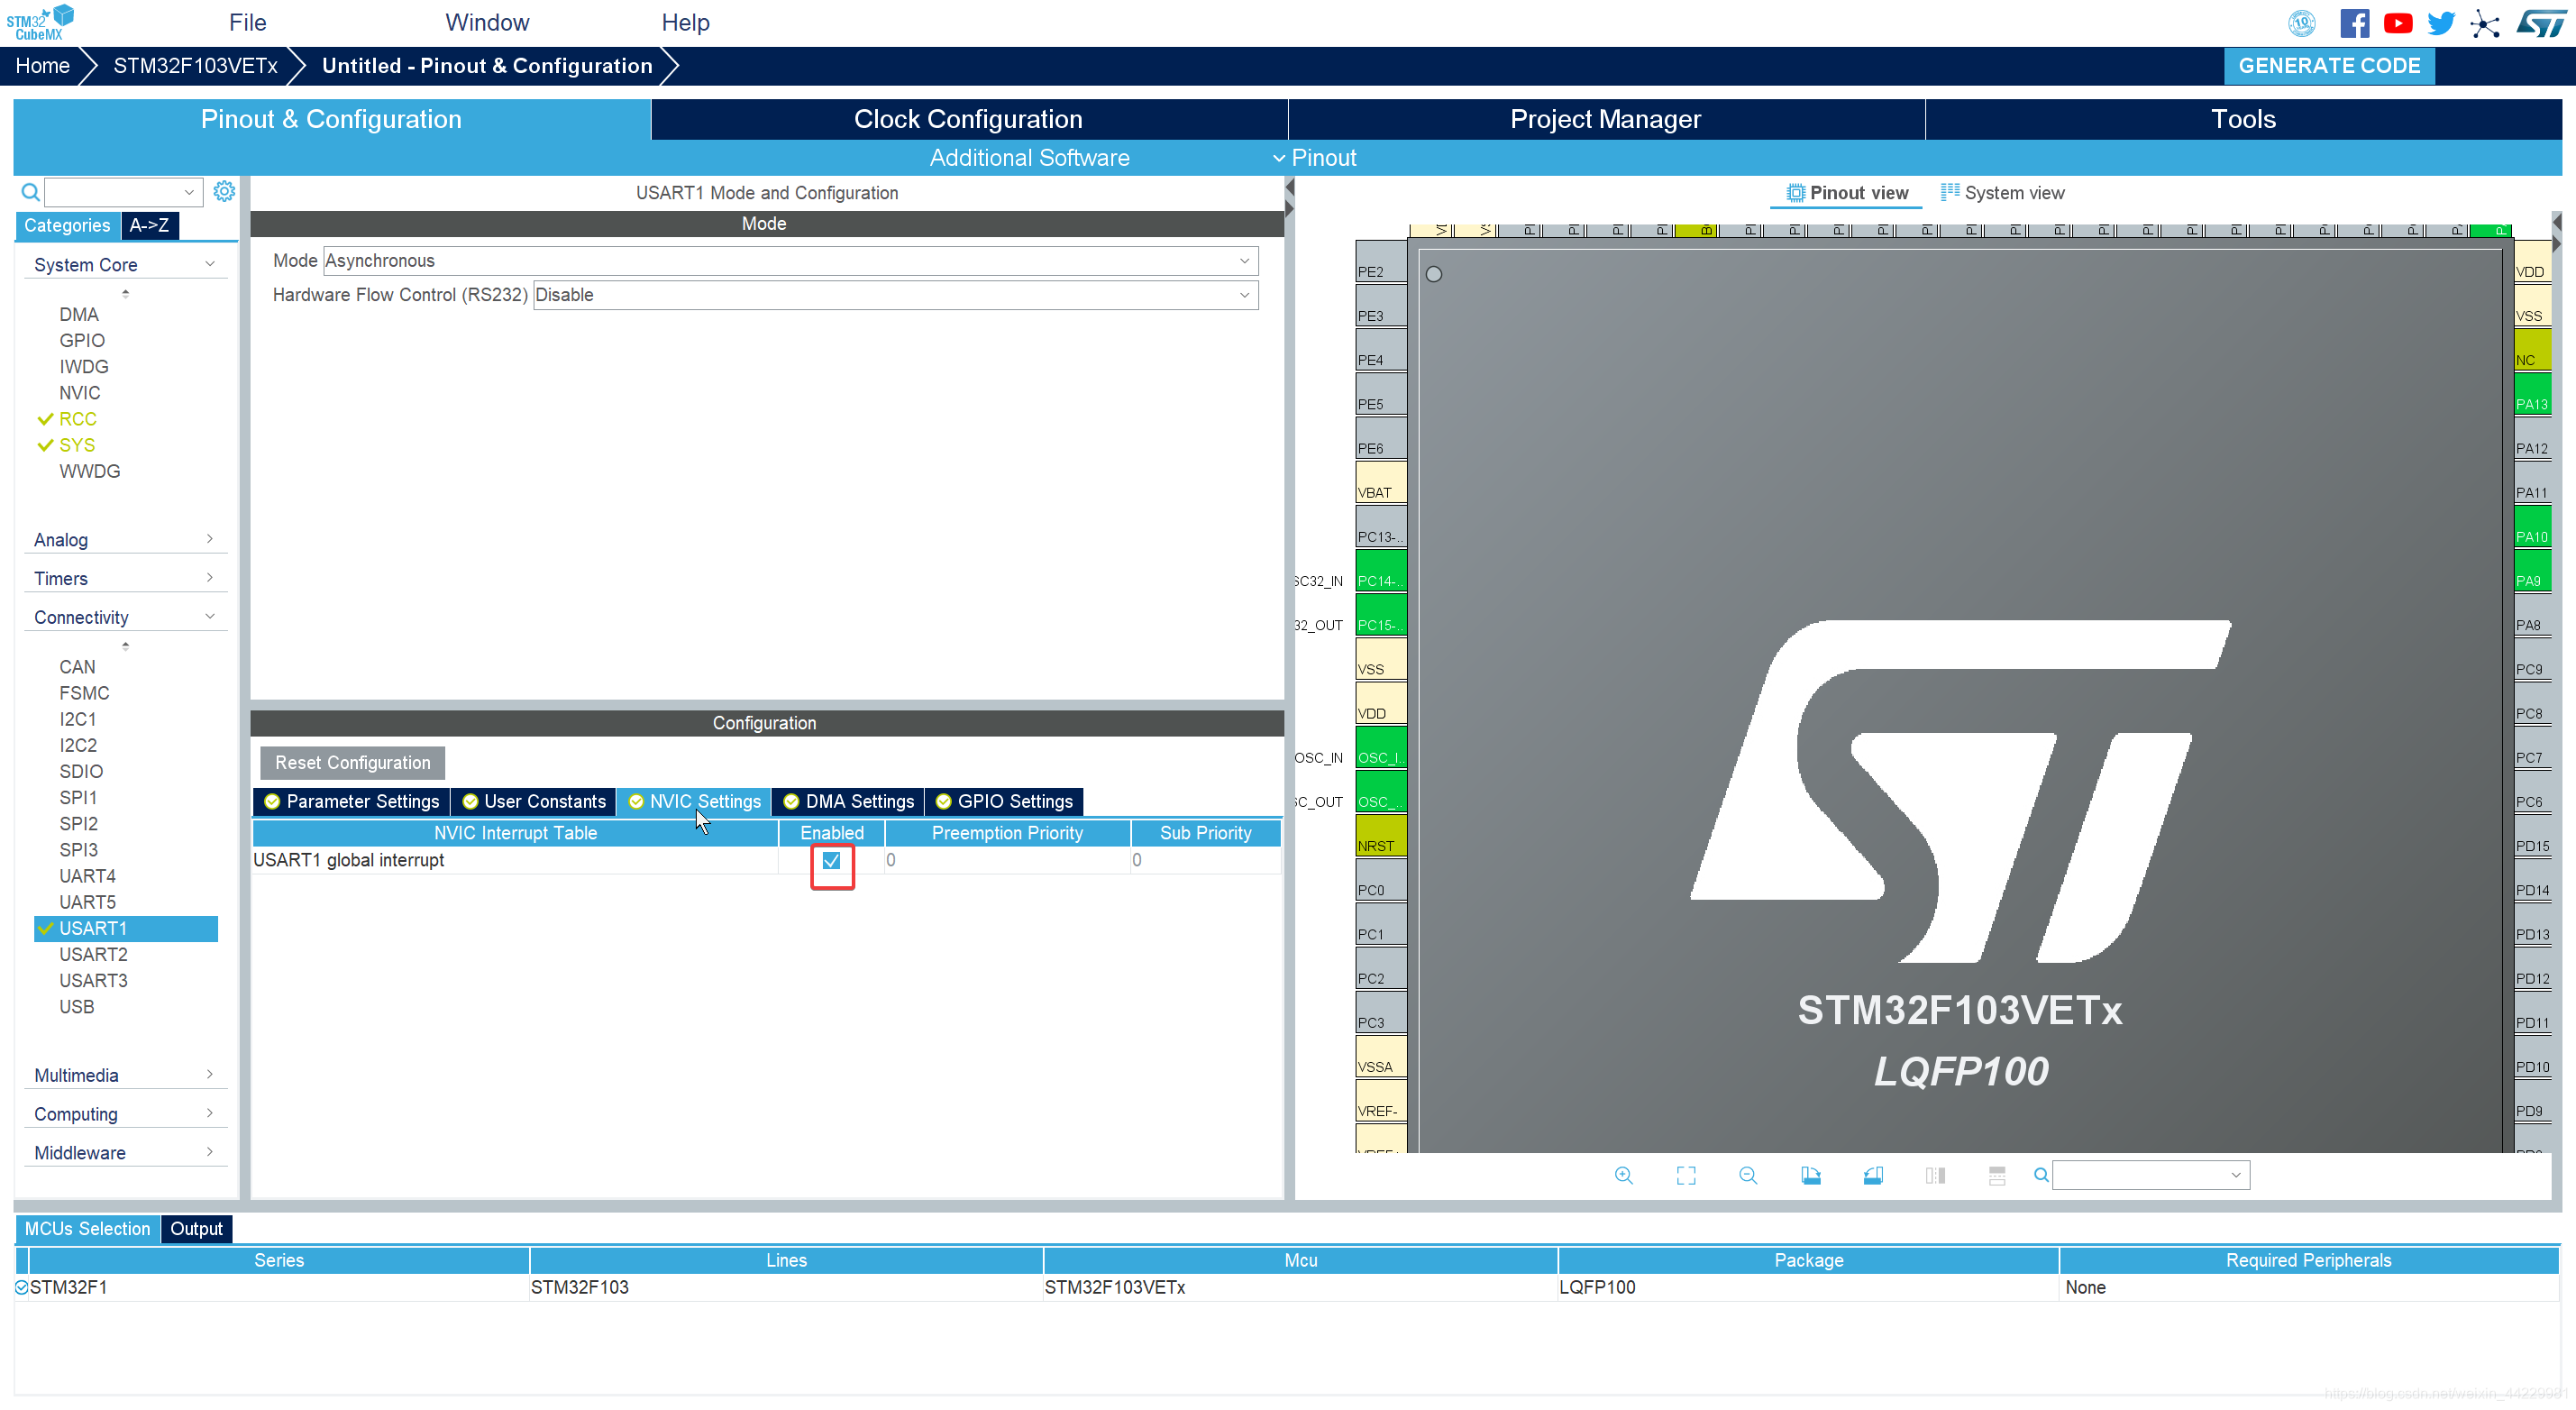Switch to the Tools tab
2576x1410 pixels.
coord(2243,119)
